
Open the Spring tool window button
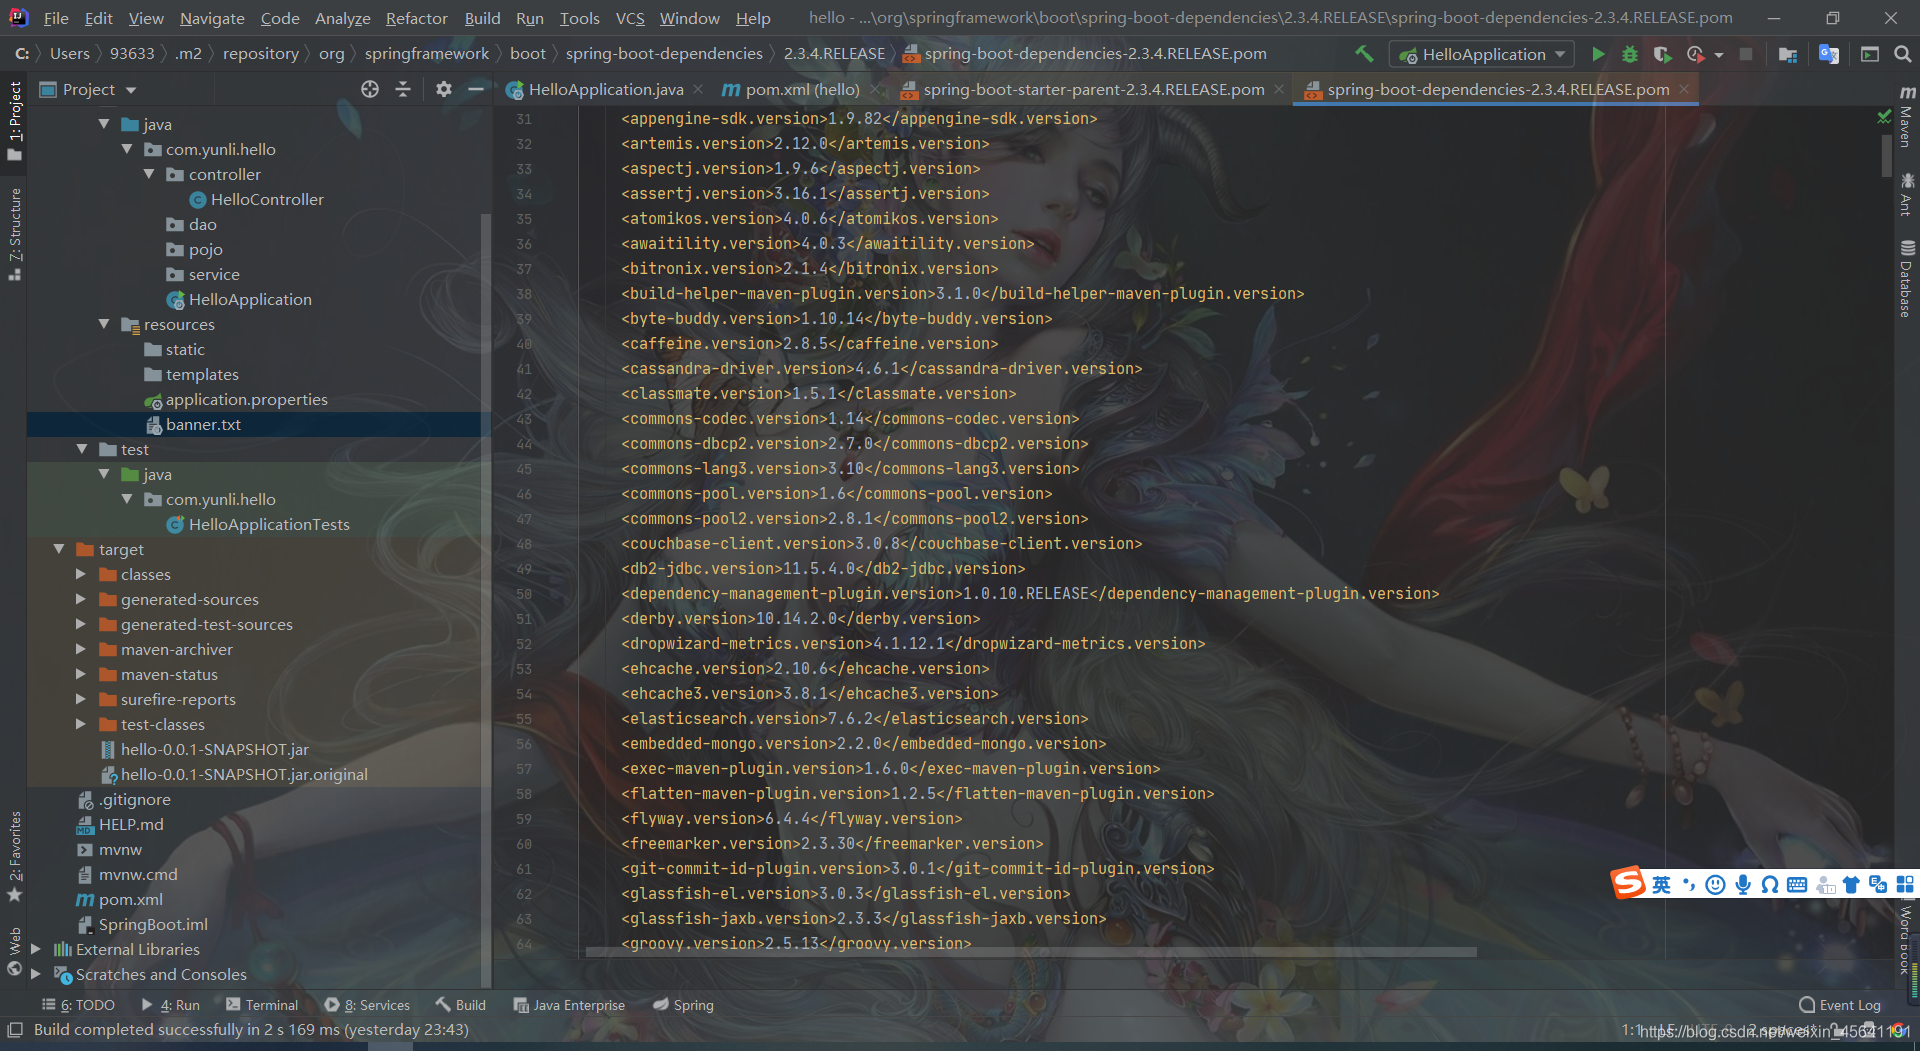683,1005
